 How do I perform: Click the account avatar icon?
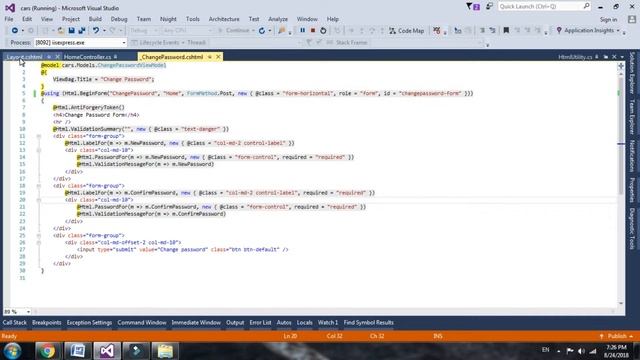click(x=632, y=19)
